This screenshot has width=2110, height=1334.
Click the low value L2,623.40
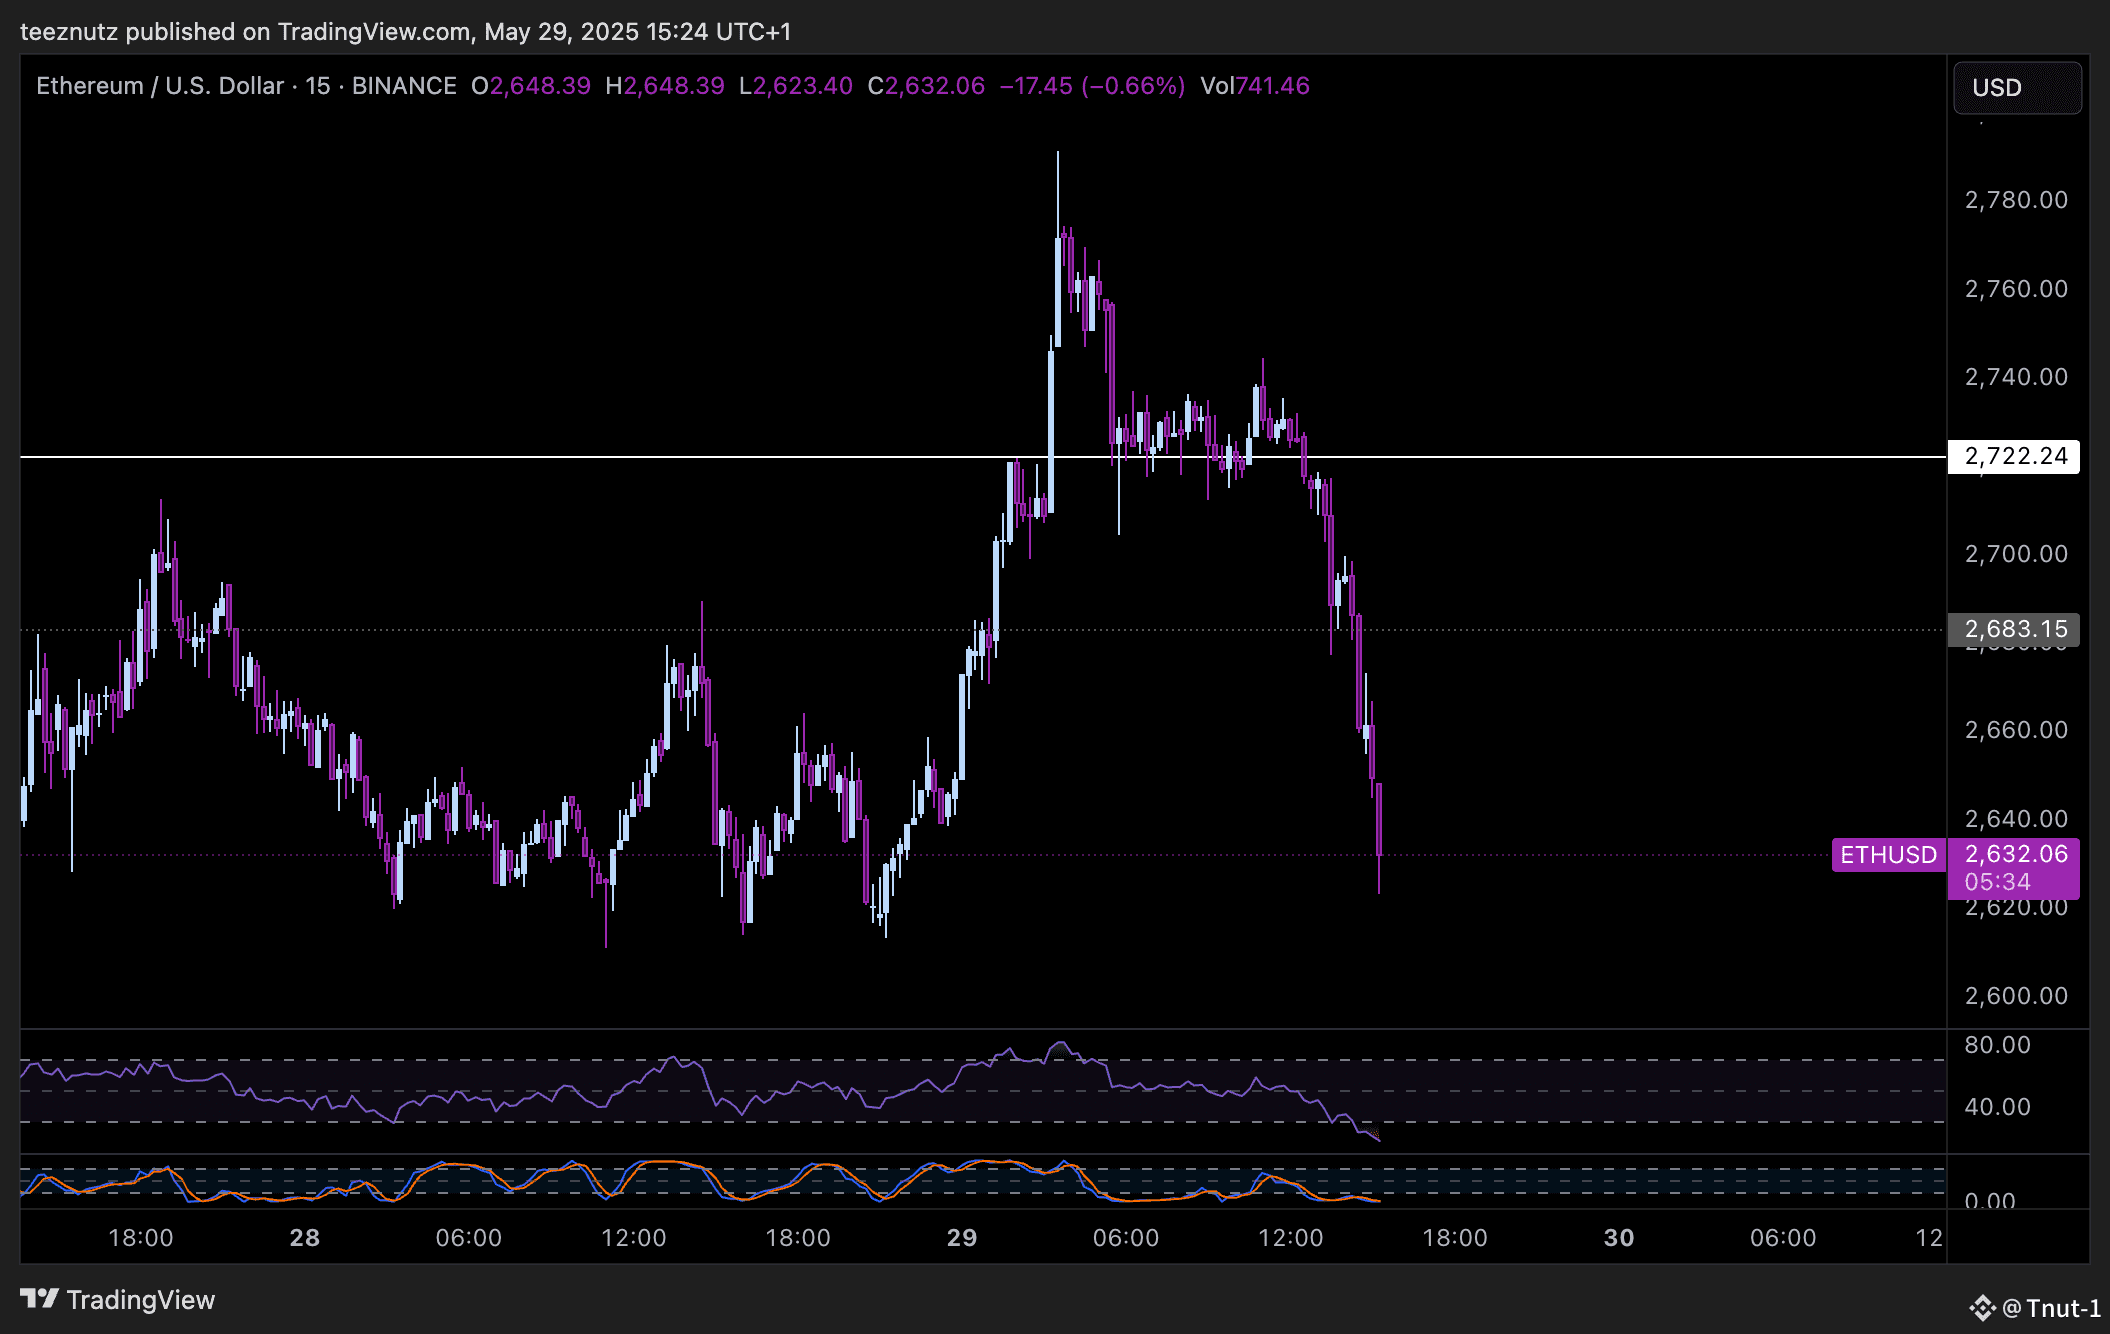point(796,86)
